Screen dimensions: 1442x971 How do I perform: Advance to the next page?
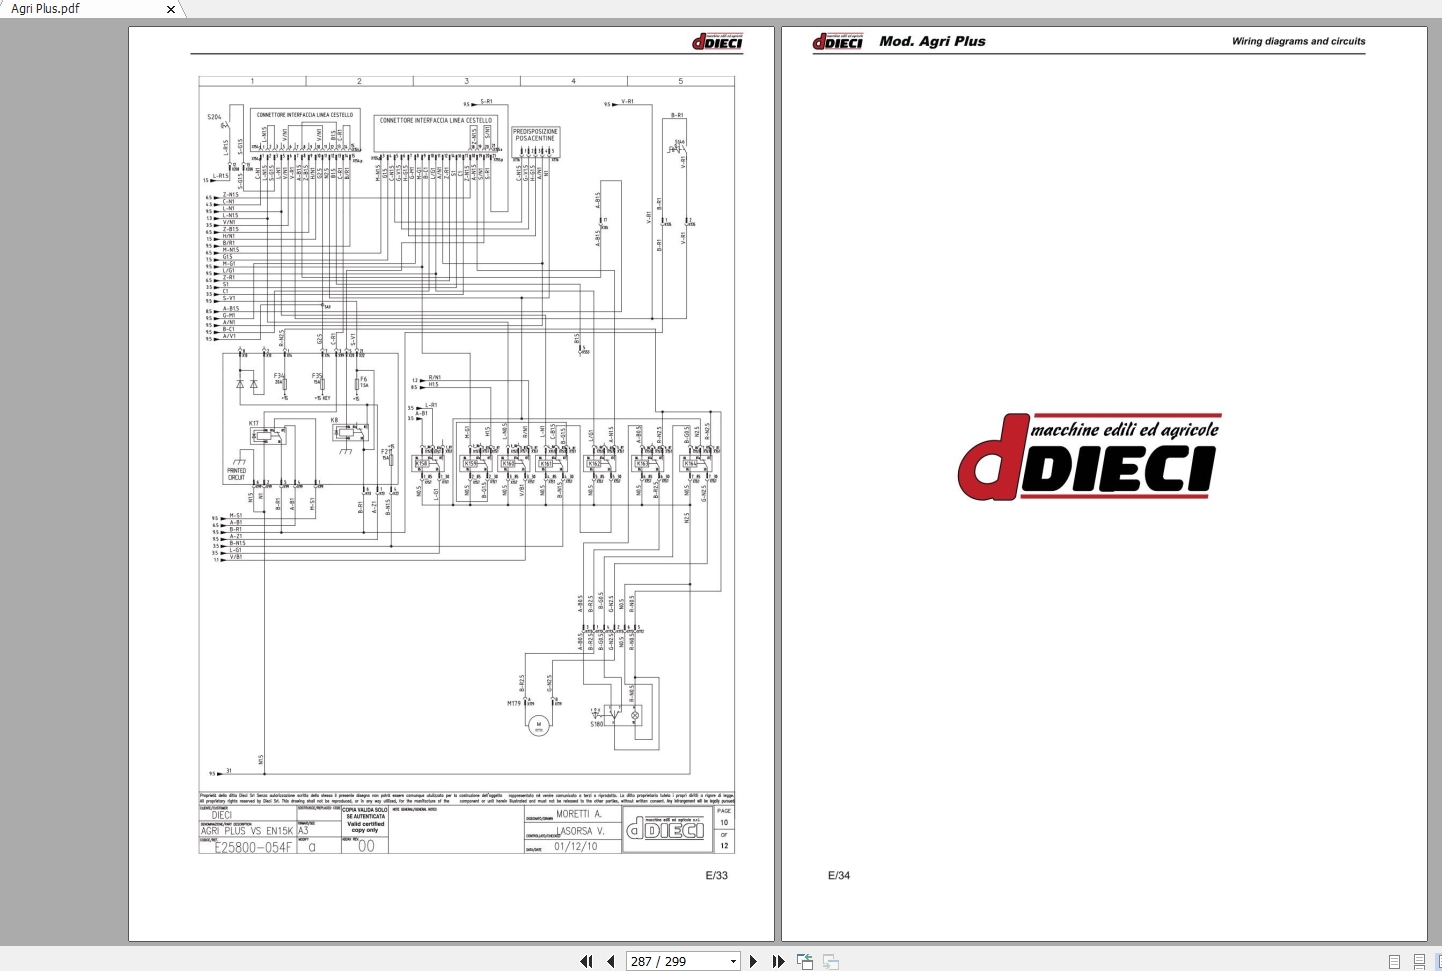point(753,961)
